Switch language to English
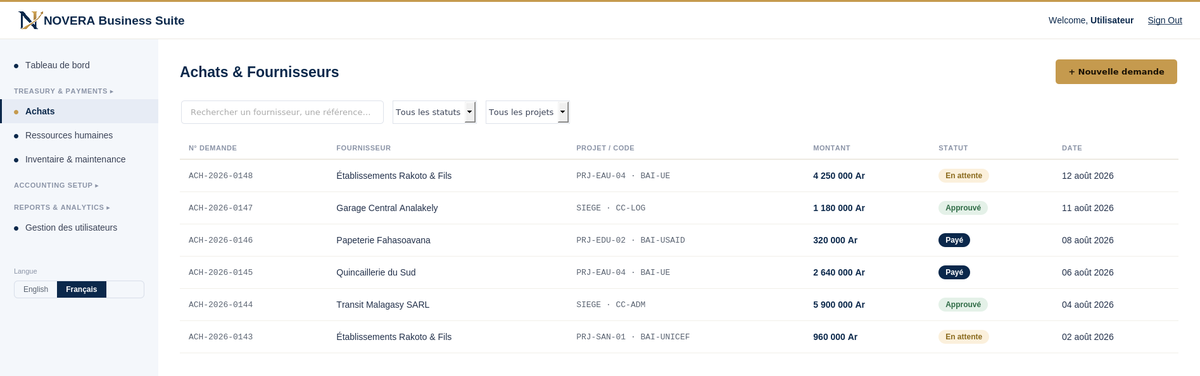 click(36, 289)
